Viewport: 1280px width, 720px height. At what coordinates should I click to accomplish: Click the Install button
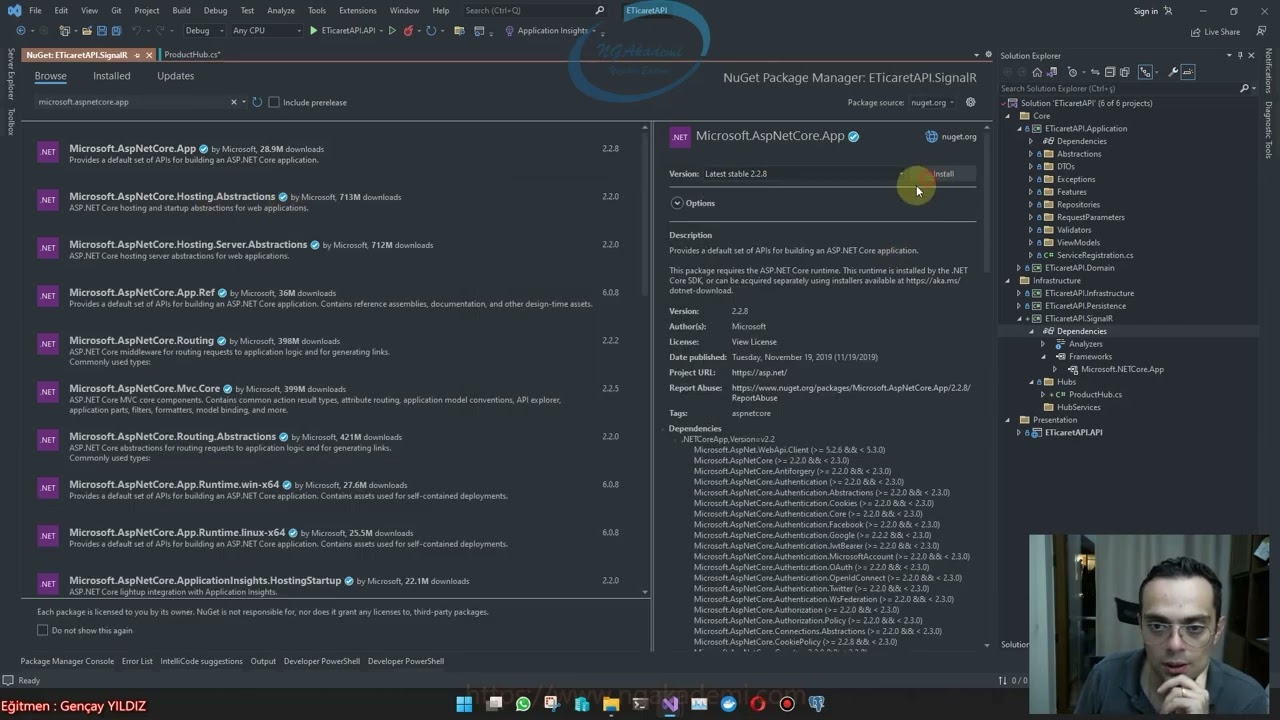(943, 174)
